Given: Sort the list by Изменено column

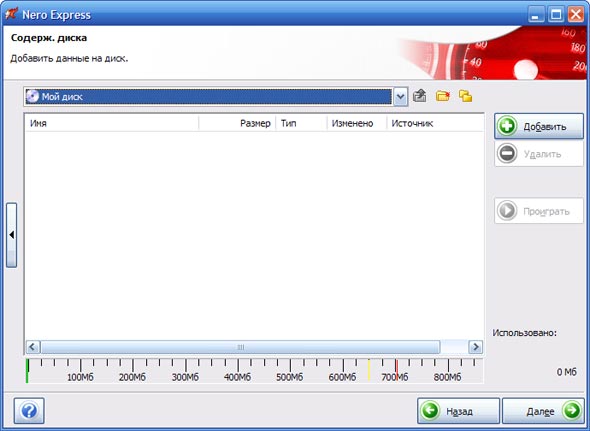Looking at the screenshot, I should pyautogui.click(x=357, y=123).
